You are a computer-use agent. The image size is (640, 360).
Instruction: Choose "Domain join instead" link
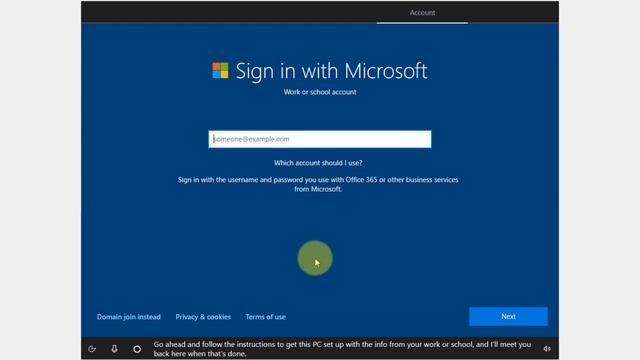point(129,317)
